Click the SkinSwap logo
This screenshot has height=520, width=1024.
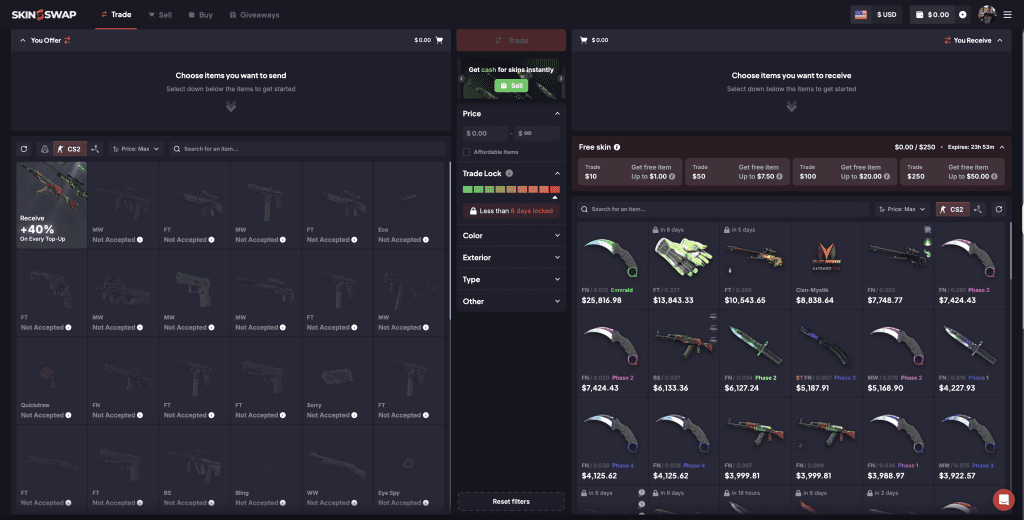pyautogui.click(x=44, y=14)
